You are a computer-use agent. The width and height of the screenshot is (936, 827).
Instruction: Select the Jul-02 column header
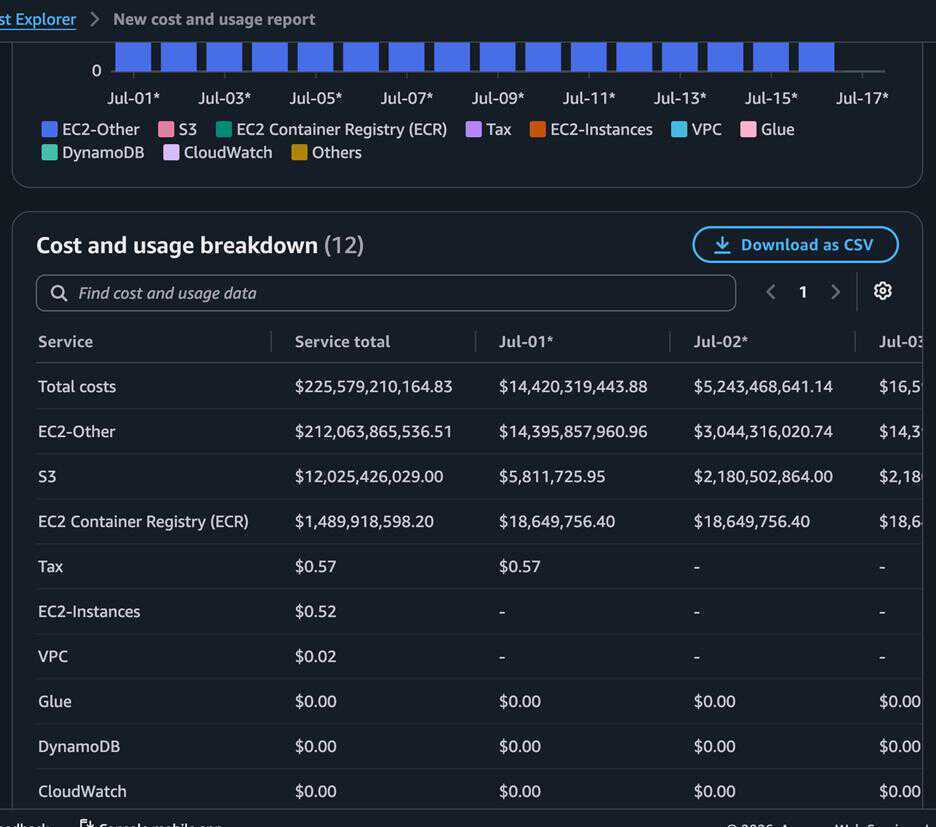point(721,342)
